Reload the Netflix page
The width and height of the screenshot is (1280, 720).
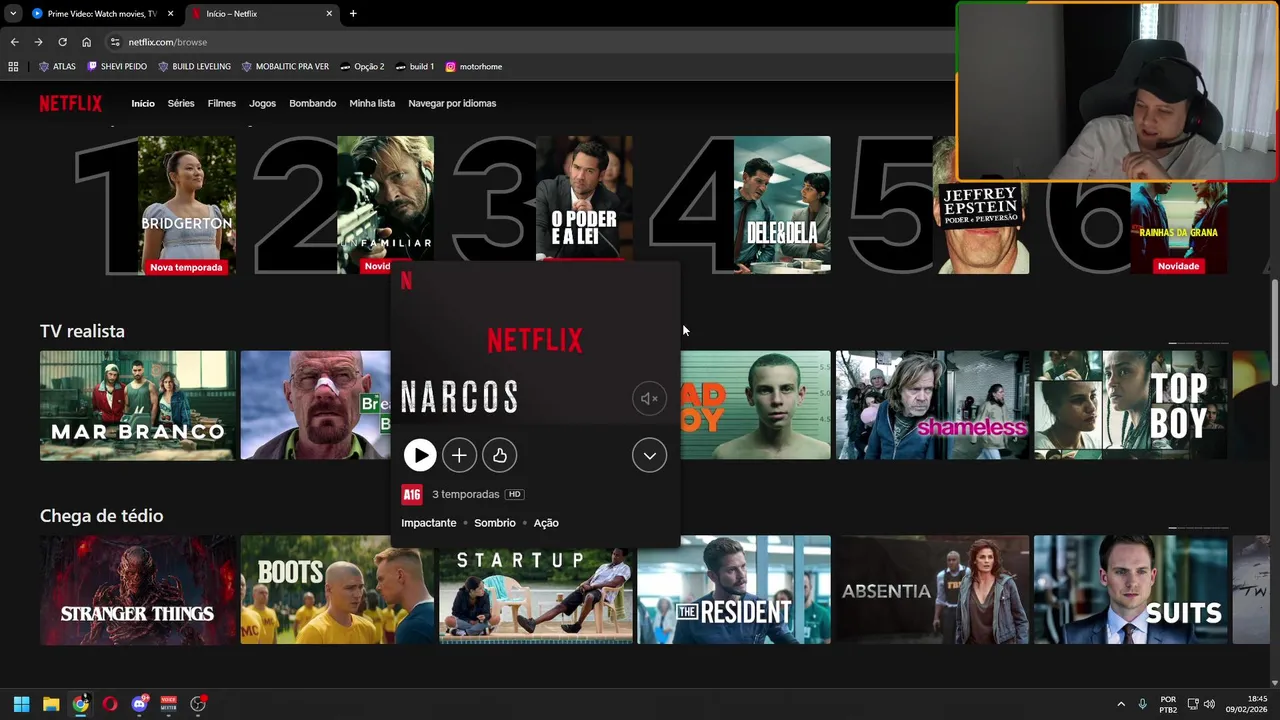62,42
